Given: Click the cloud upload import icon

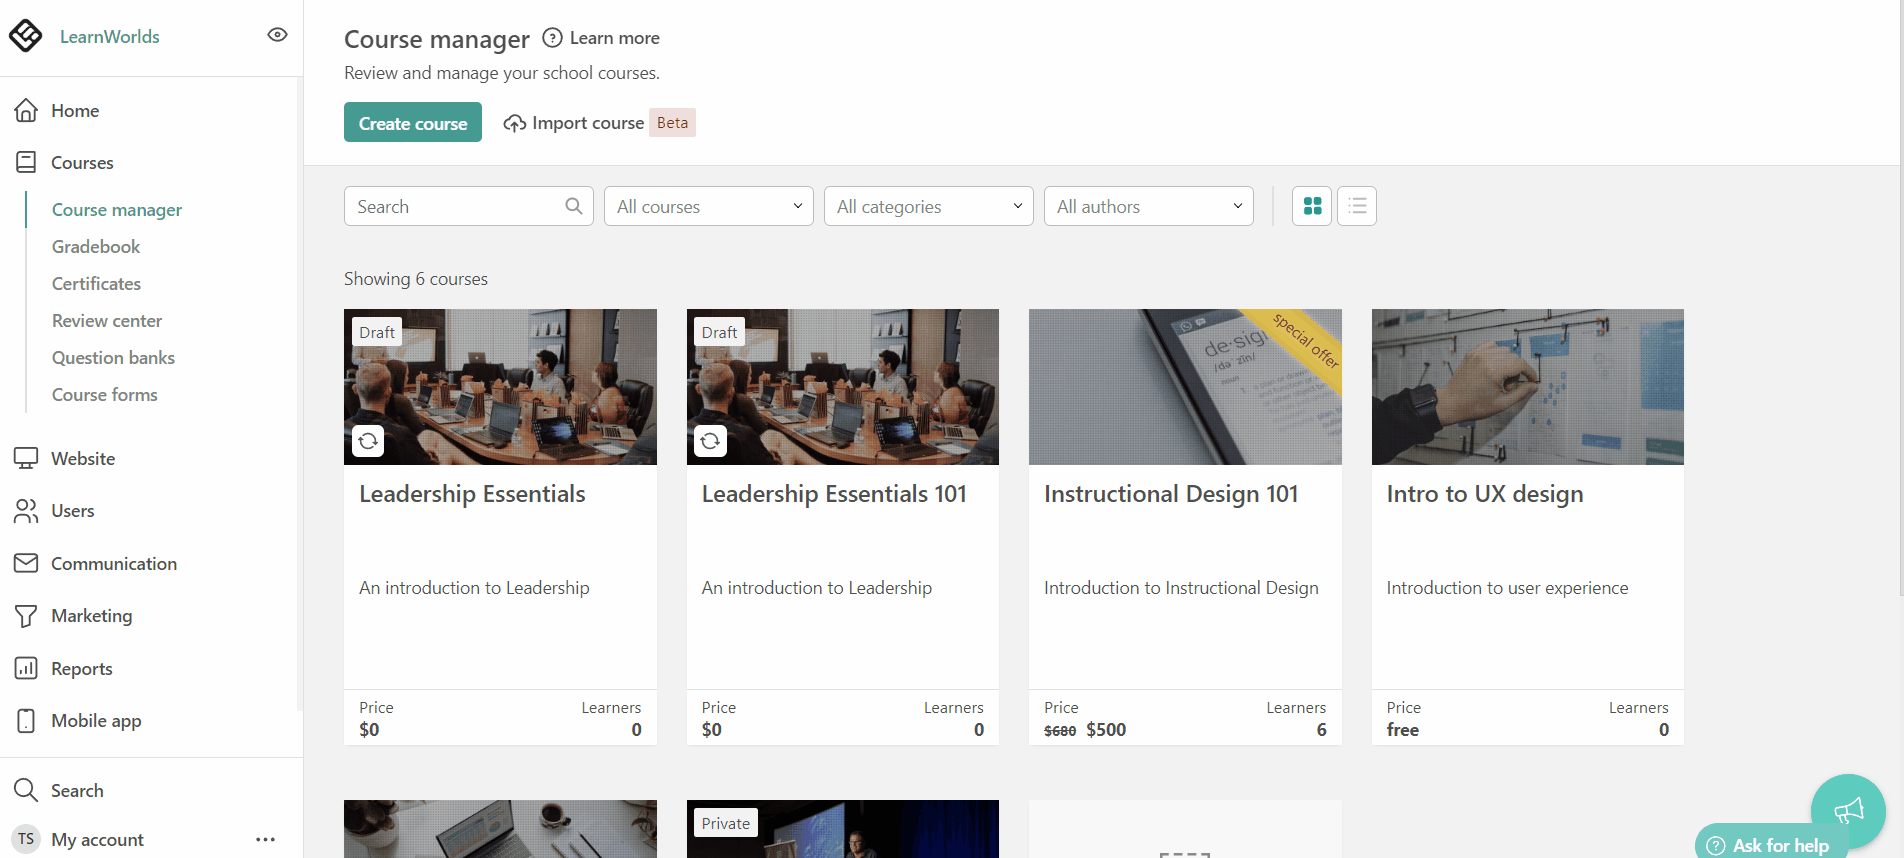Looking at the screenshot, I should click(514, 123).
